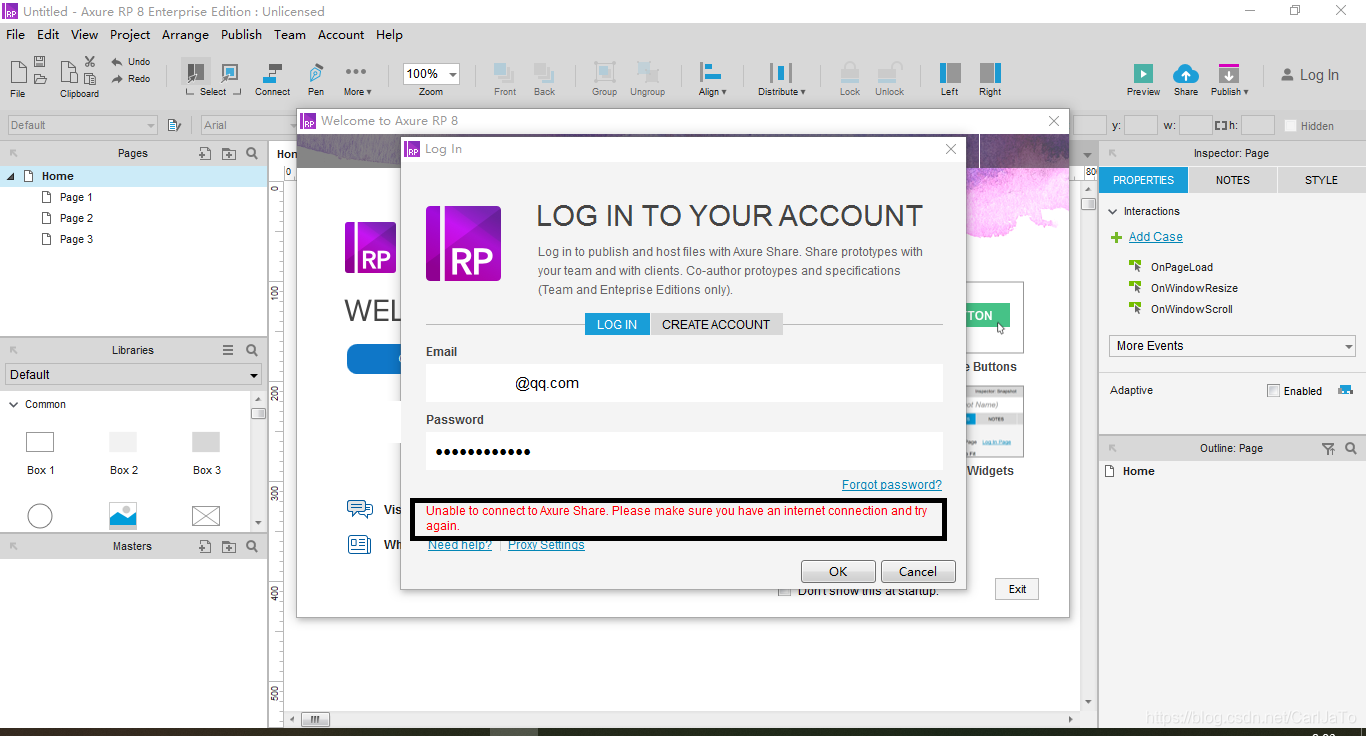Pick the Box 1 widget thumbnail
Screen dimensions: 1366x736
tap(40, 442)
